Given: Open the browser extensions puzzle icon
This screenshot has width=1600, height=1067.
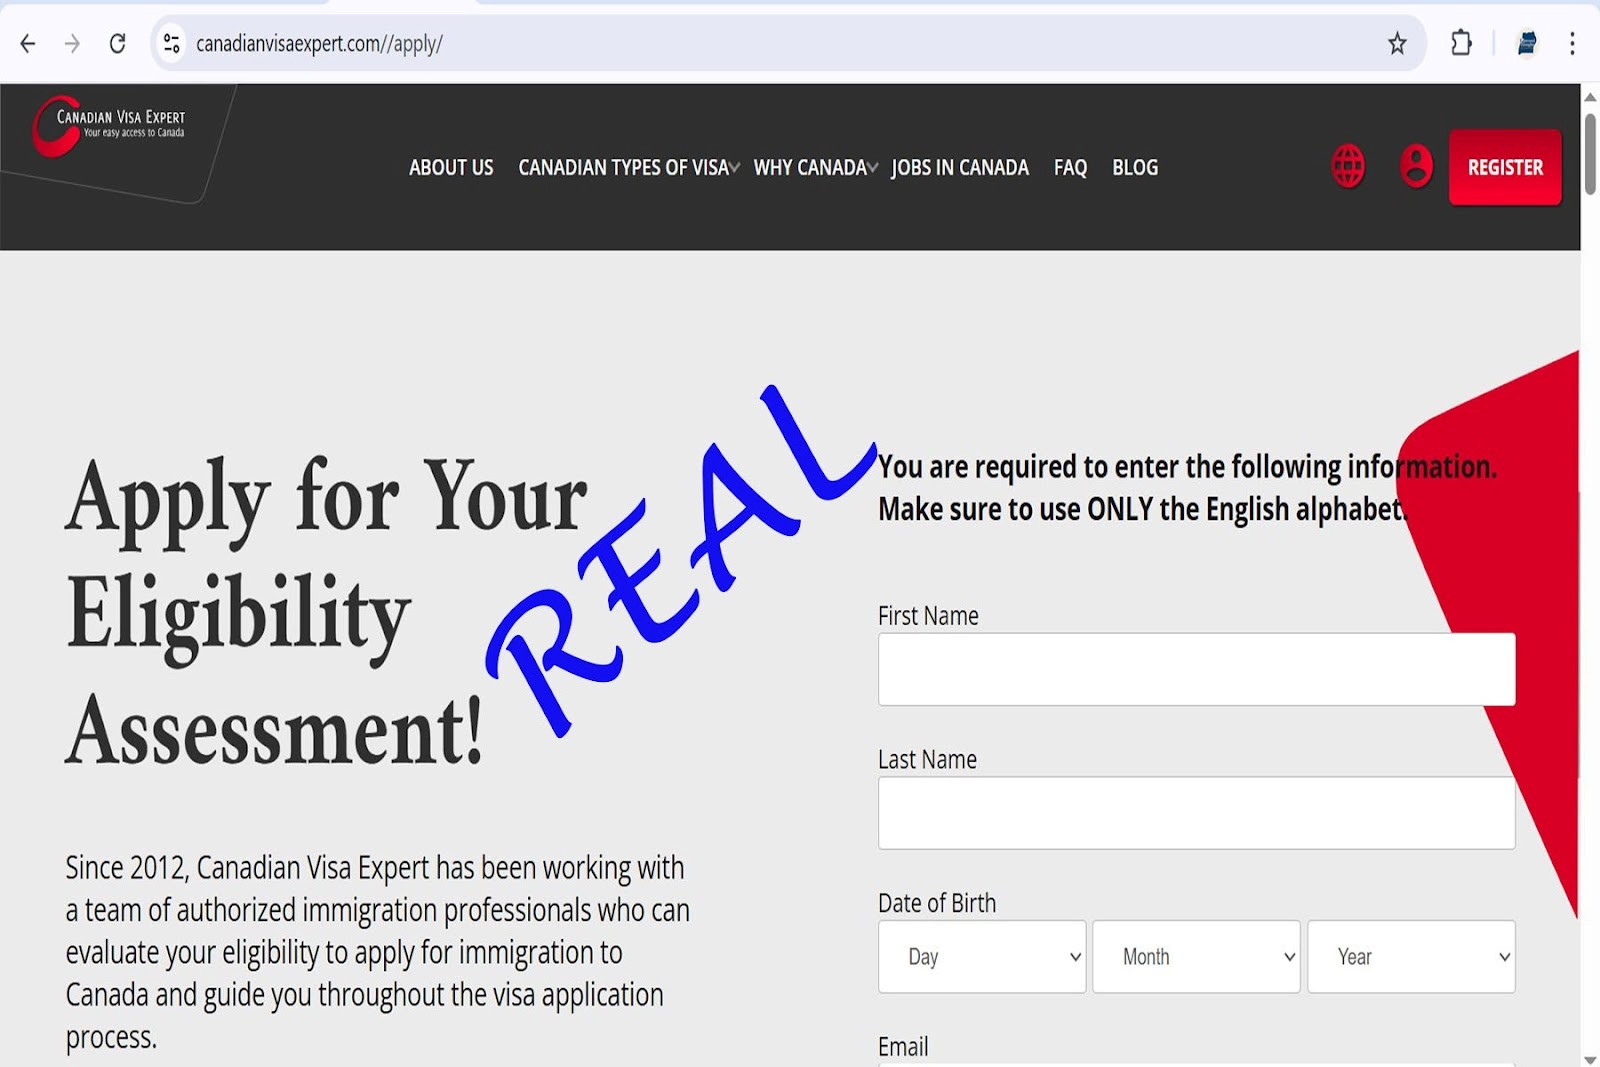Looking at the screenshot, I should pyautogui.click(x=1461, y=43).
